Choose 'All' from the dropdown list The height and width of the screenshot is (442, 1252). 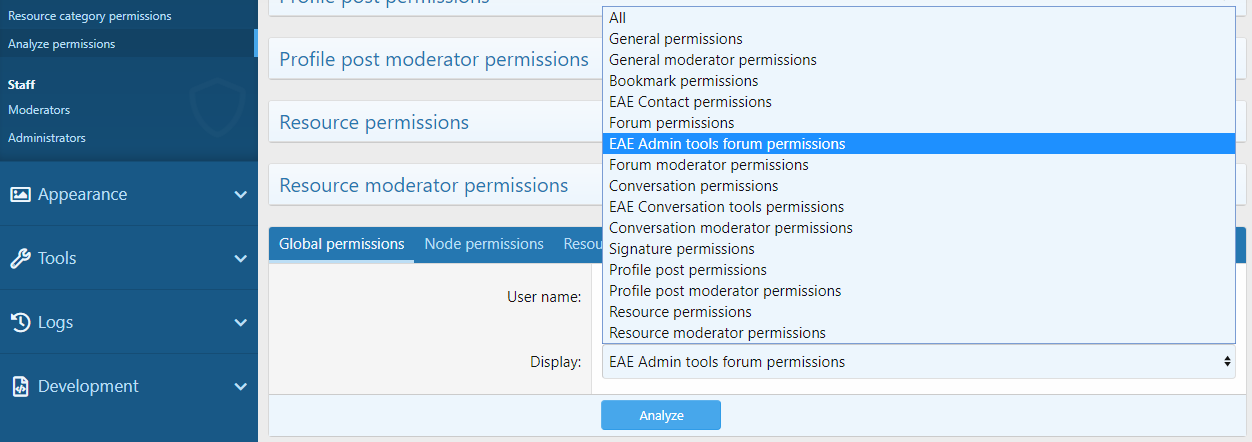tap(618, 18)
